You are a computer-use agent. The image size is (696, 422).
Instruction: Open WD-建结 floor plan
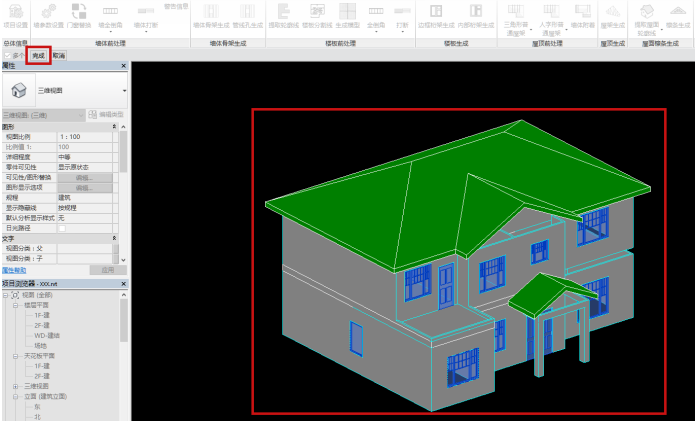click(x=47, y=336)
